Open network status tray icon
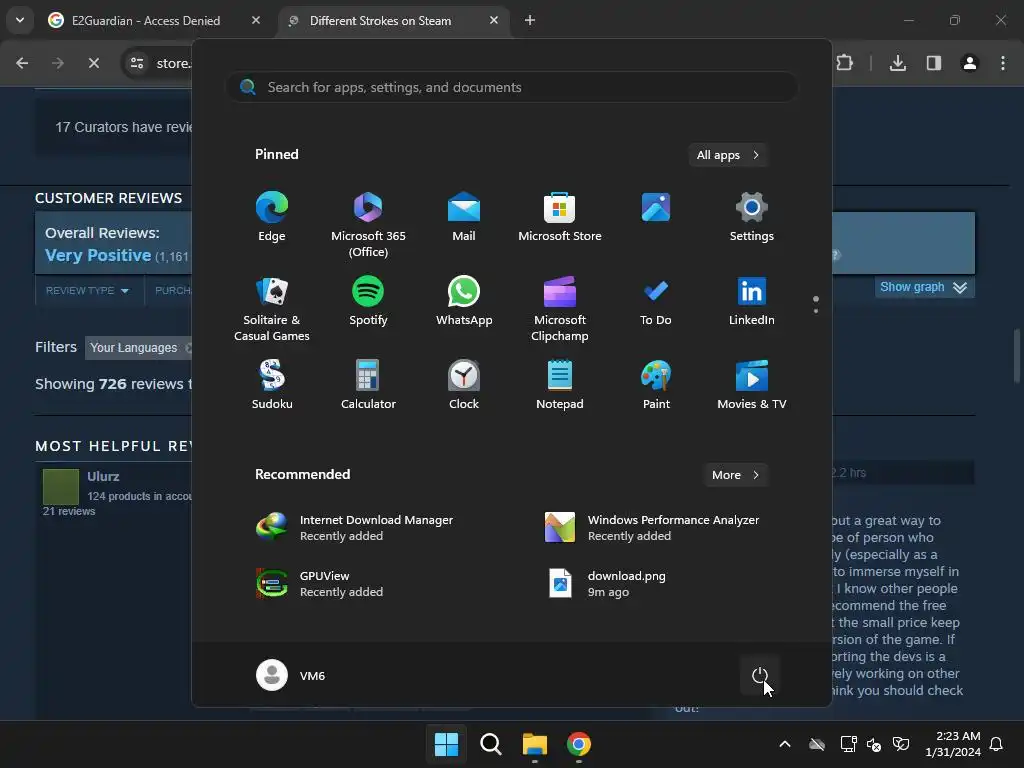 [848, 744]
